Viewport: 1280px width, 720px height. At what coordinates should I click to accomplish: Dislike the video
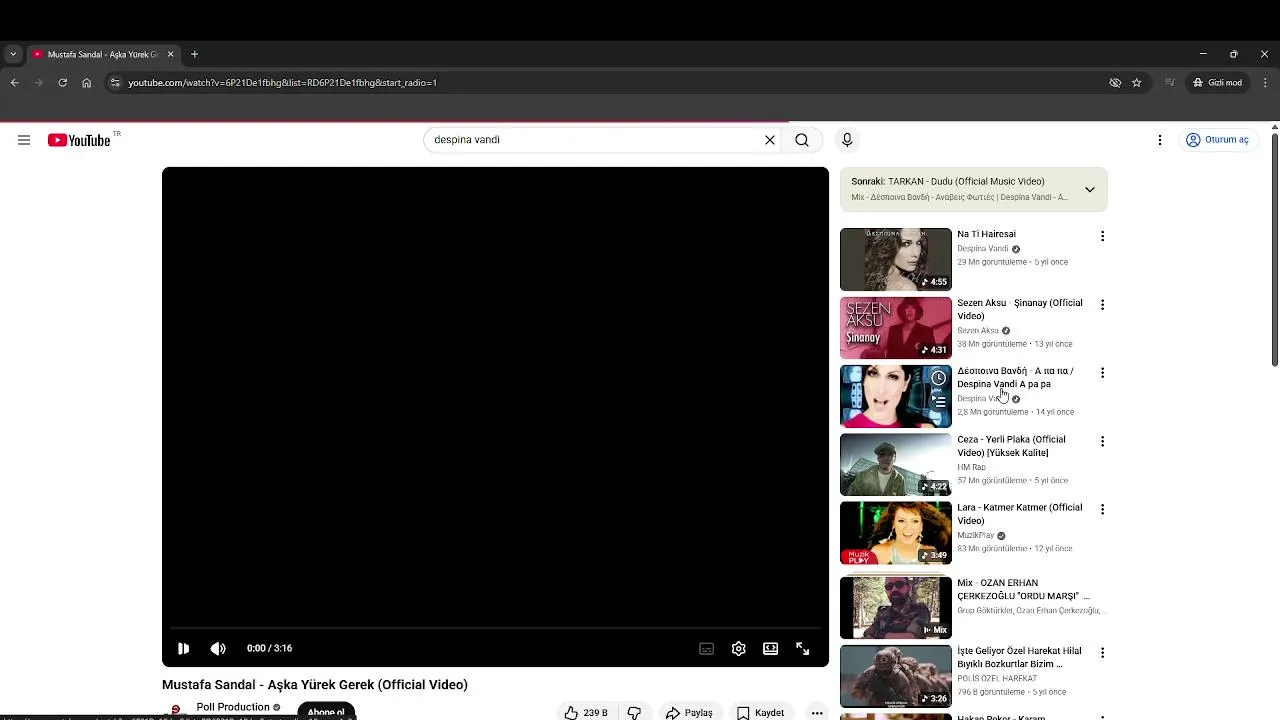pos(634,713)
